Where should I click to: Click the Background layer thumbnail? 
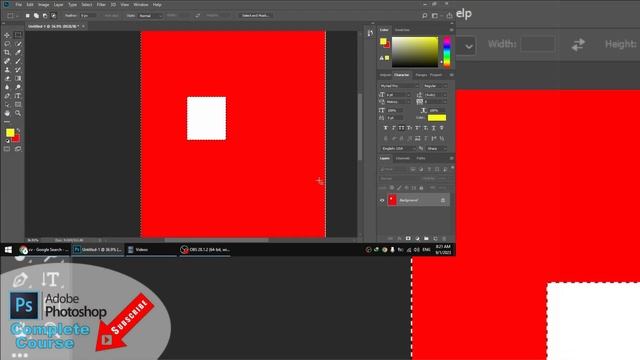pyautogui.click(x=392, y=200)
